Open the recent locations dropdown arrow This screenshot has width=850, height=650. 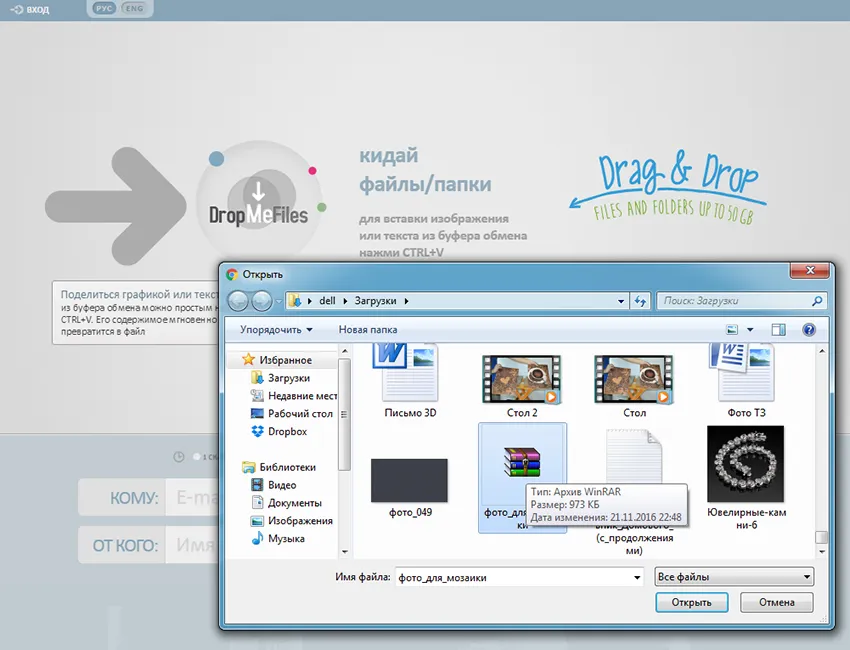(x=279, y=301)
